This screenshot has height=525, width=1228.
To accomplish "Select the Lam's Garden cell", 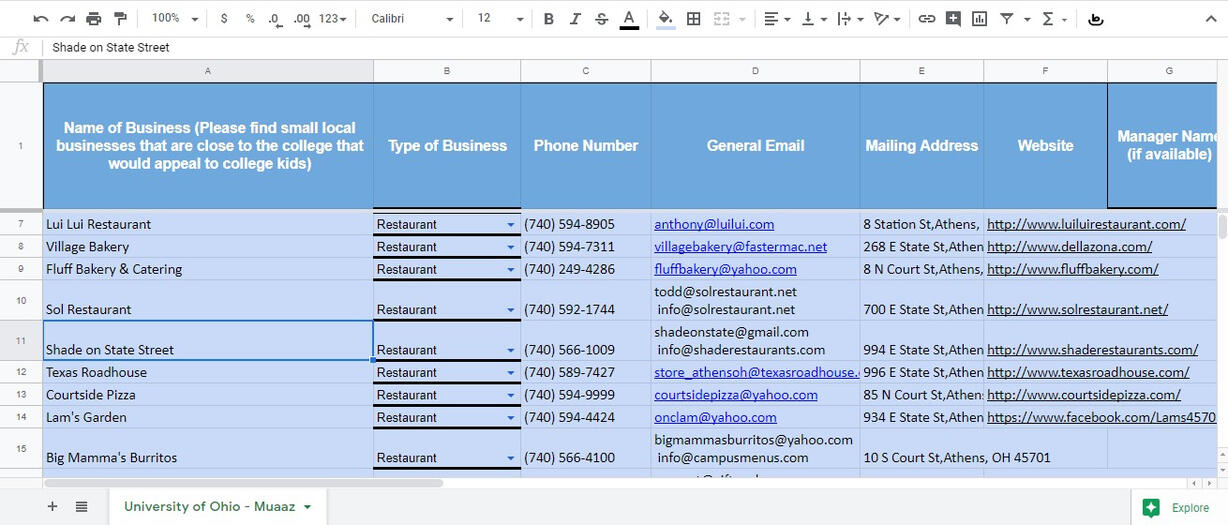I will (x=208, y=417).
